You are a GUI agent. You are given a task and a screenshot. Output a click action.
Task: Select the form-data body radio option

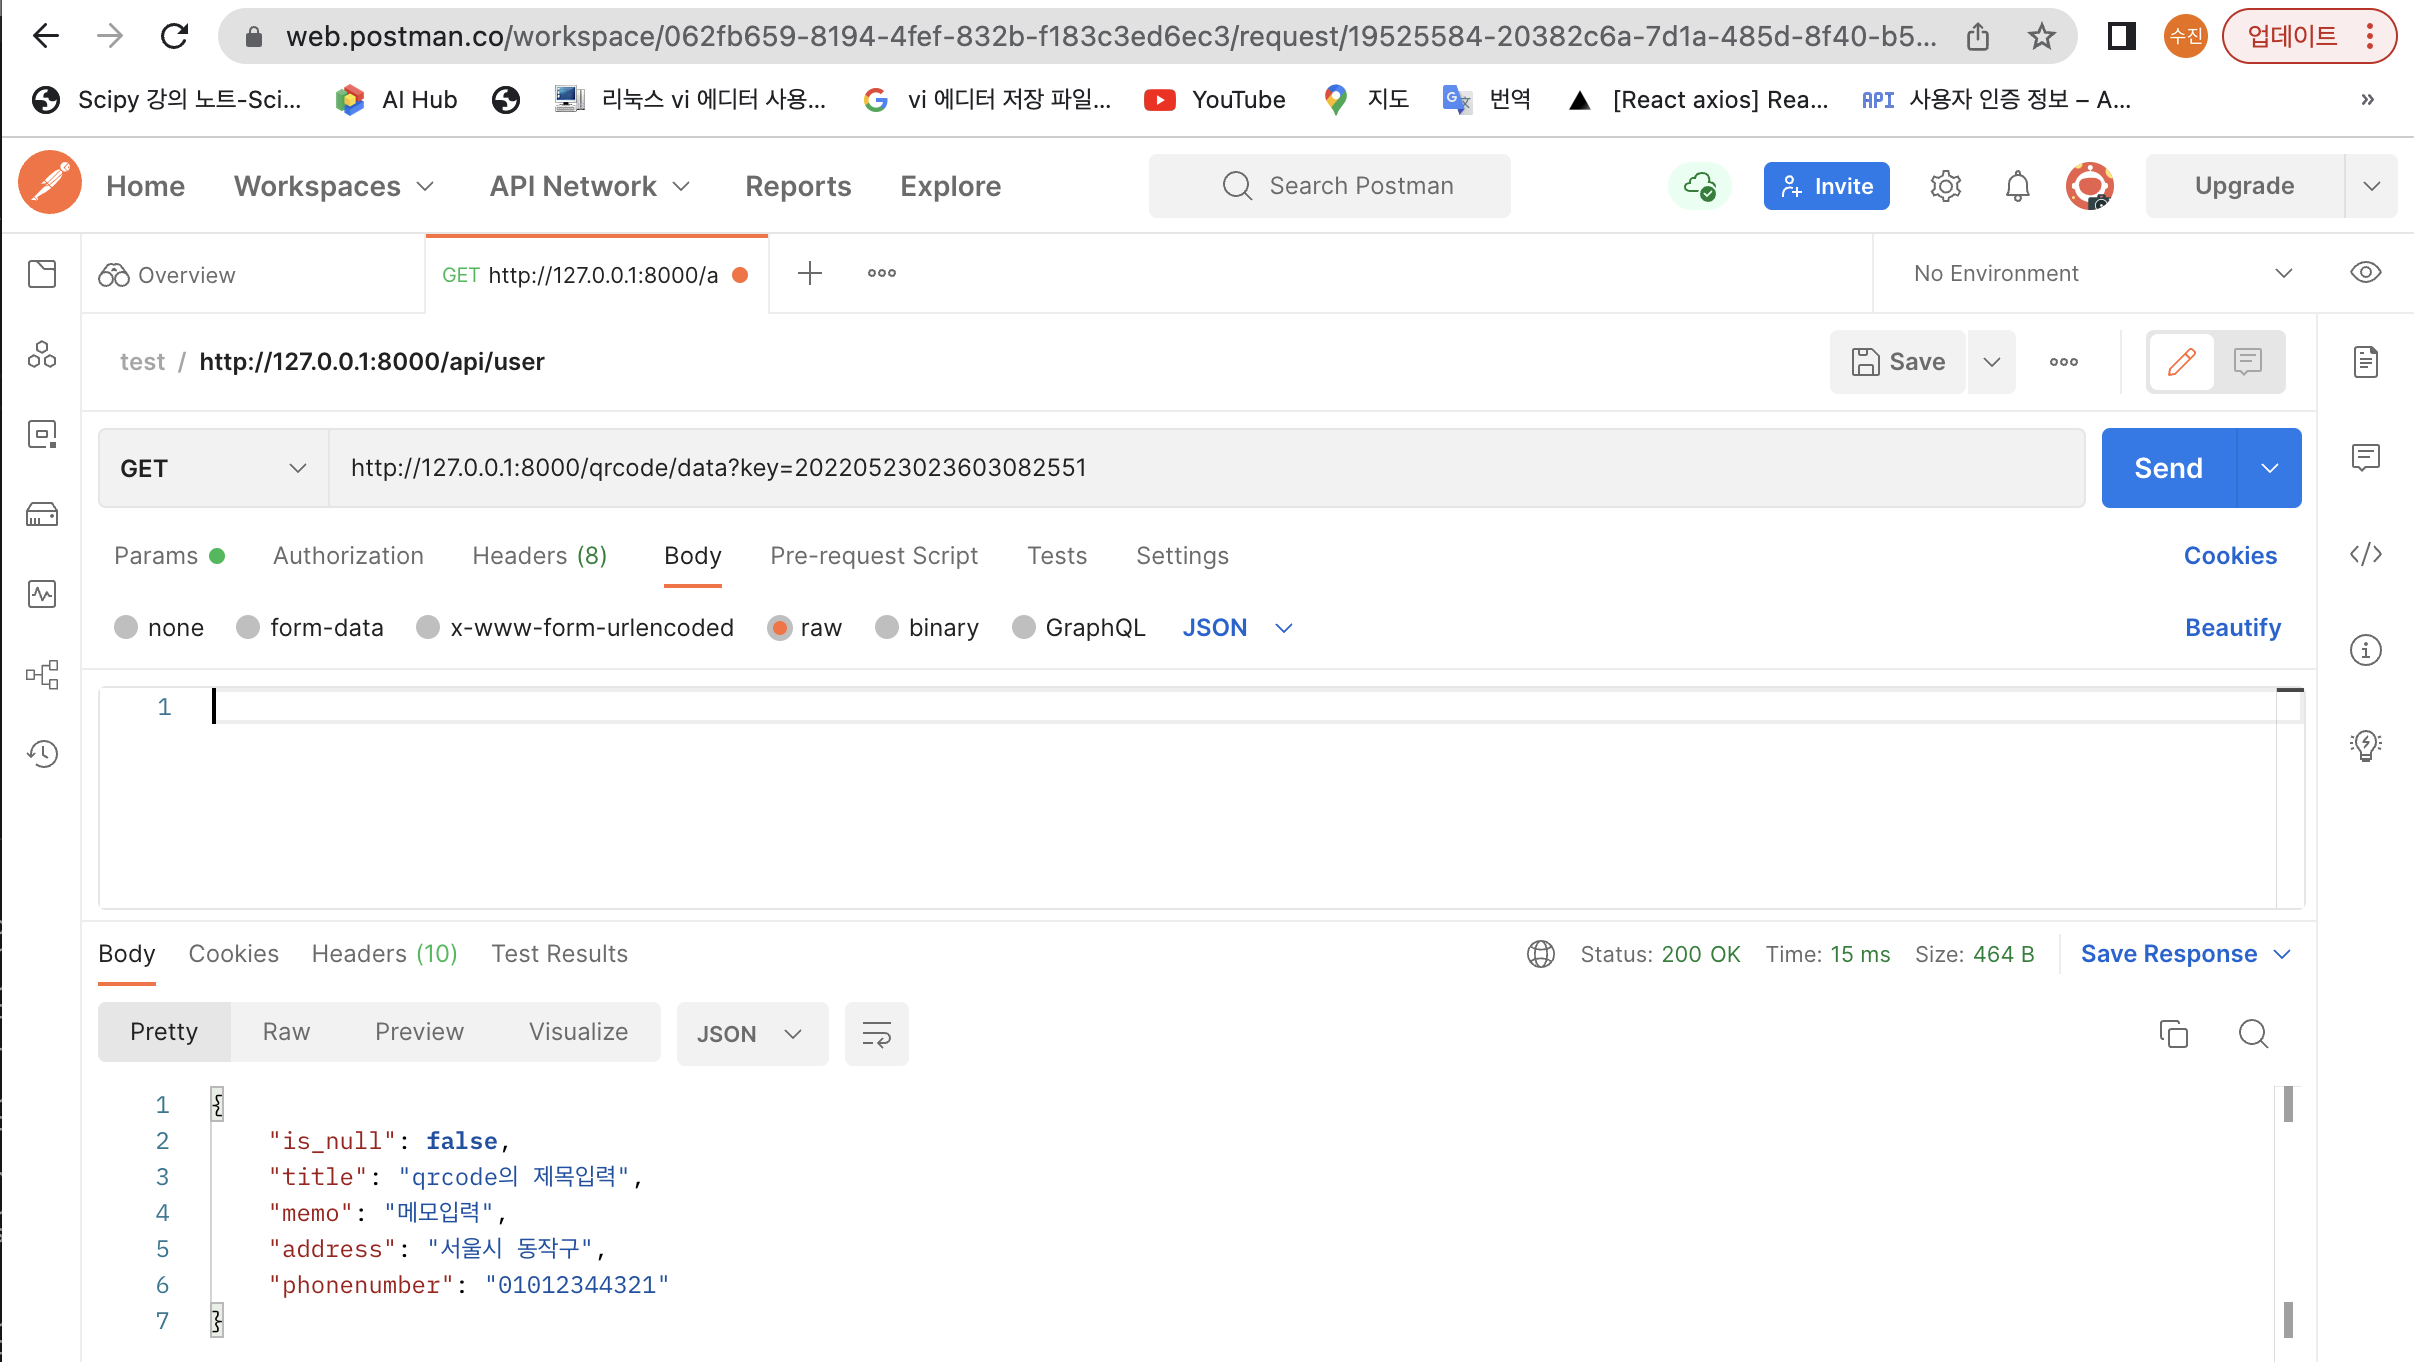(248, 627)
